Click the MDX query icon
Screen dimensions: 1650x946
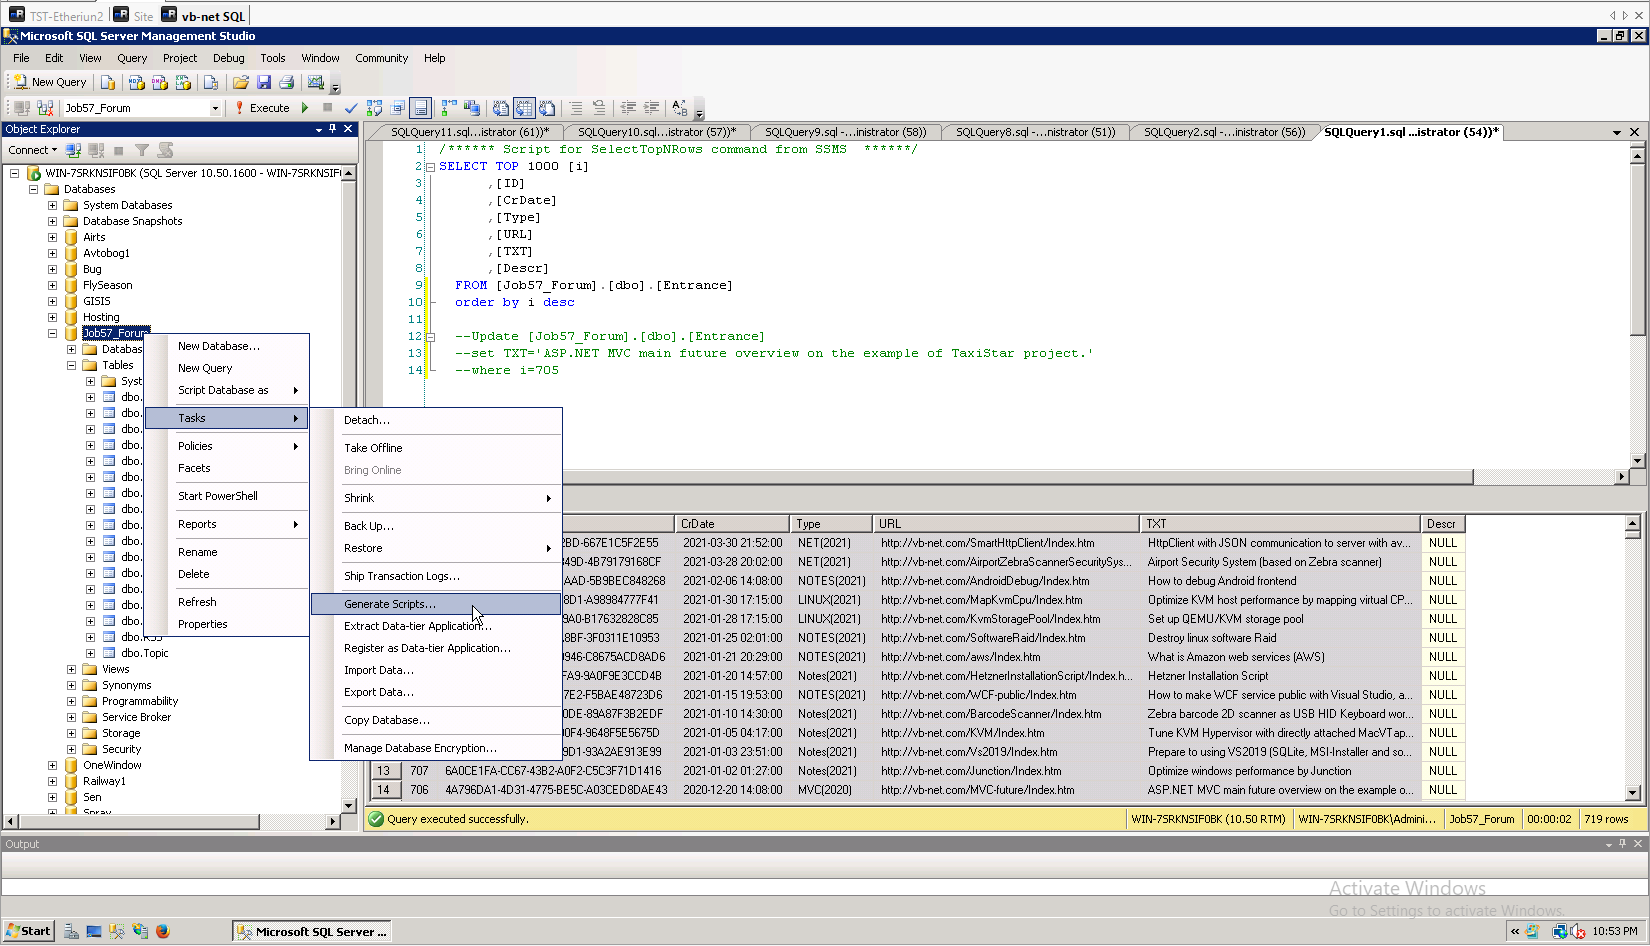pos(137,82)
